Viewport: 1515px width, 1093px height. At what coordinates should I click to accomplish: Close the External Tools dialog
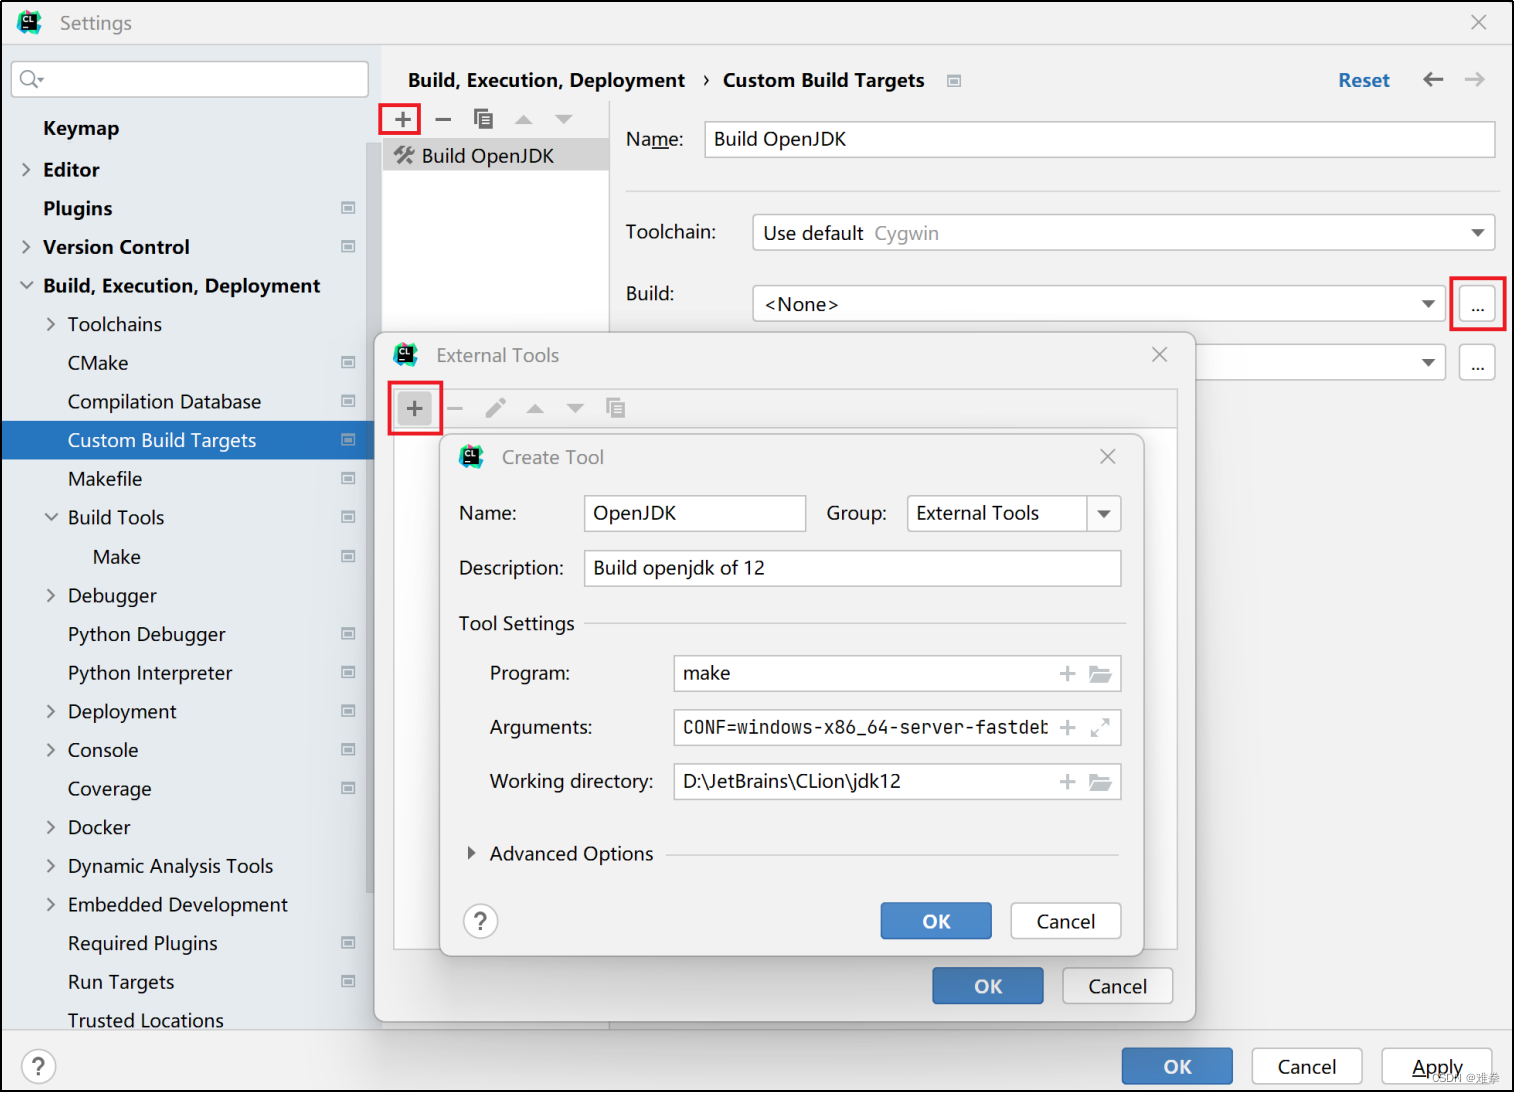(x=1159, y=355)
